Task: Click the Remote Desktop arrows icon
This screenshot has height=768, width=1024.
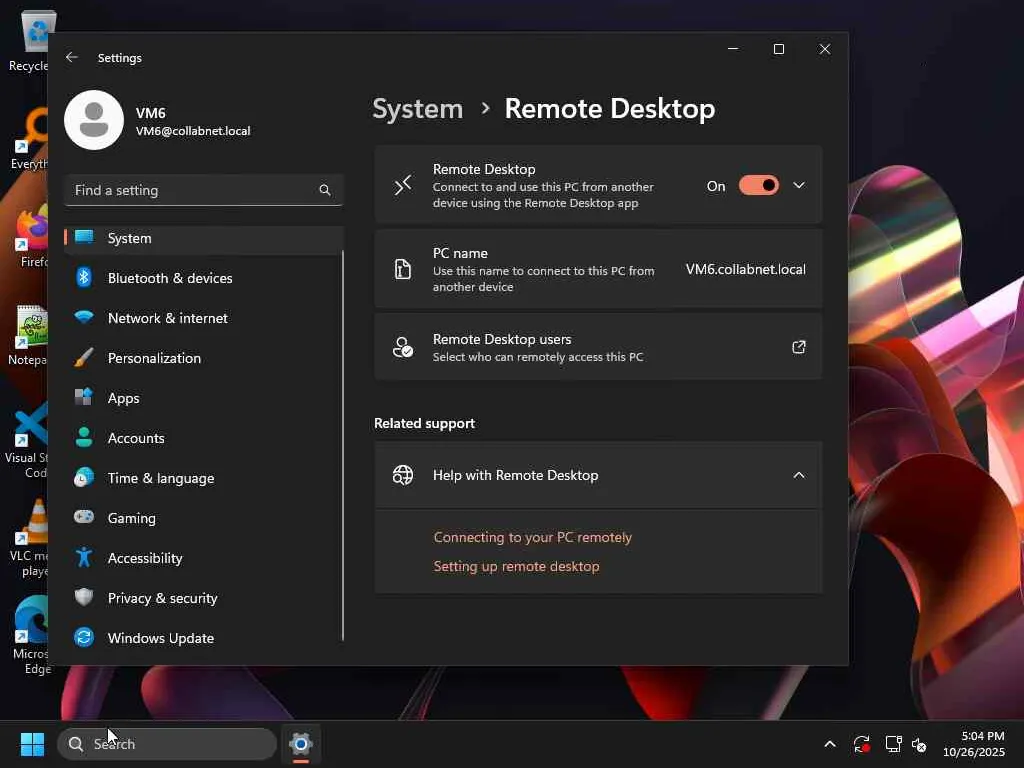Action: [x=403, y=185]
